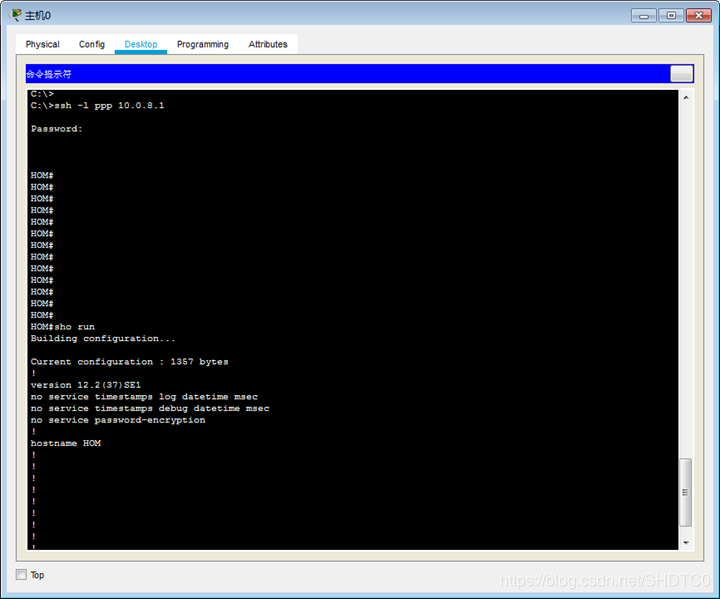720x599 pixels.
Task: Go to the Attributes tab
Action: point(268,44)
